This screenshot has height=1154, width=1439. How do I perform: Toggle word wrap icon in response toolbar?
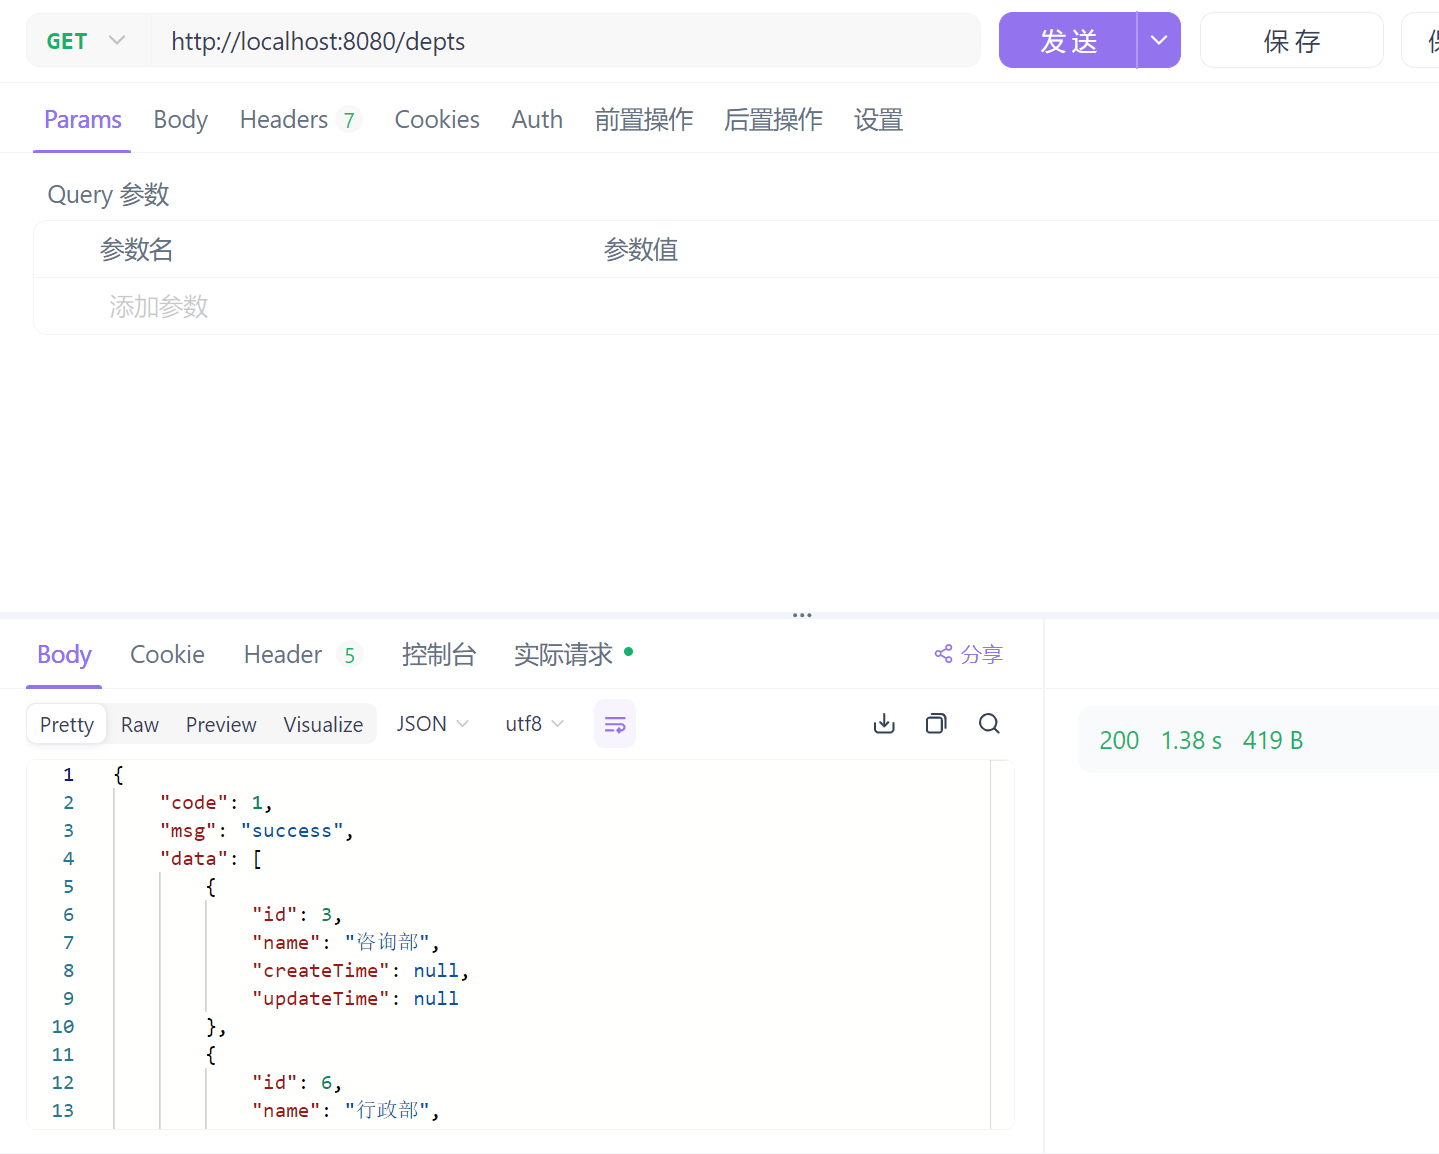pos(615,724)
